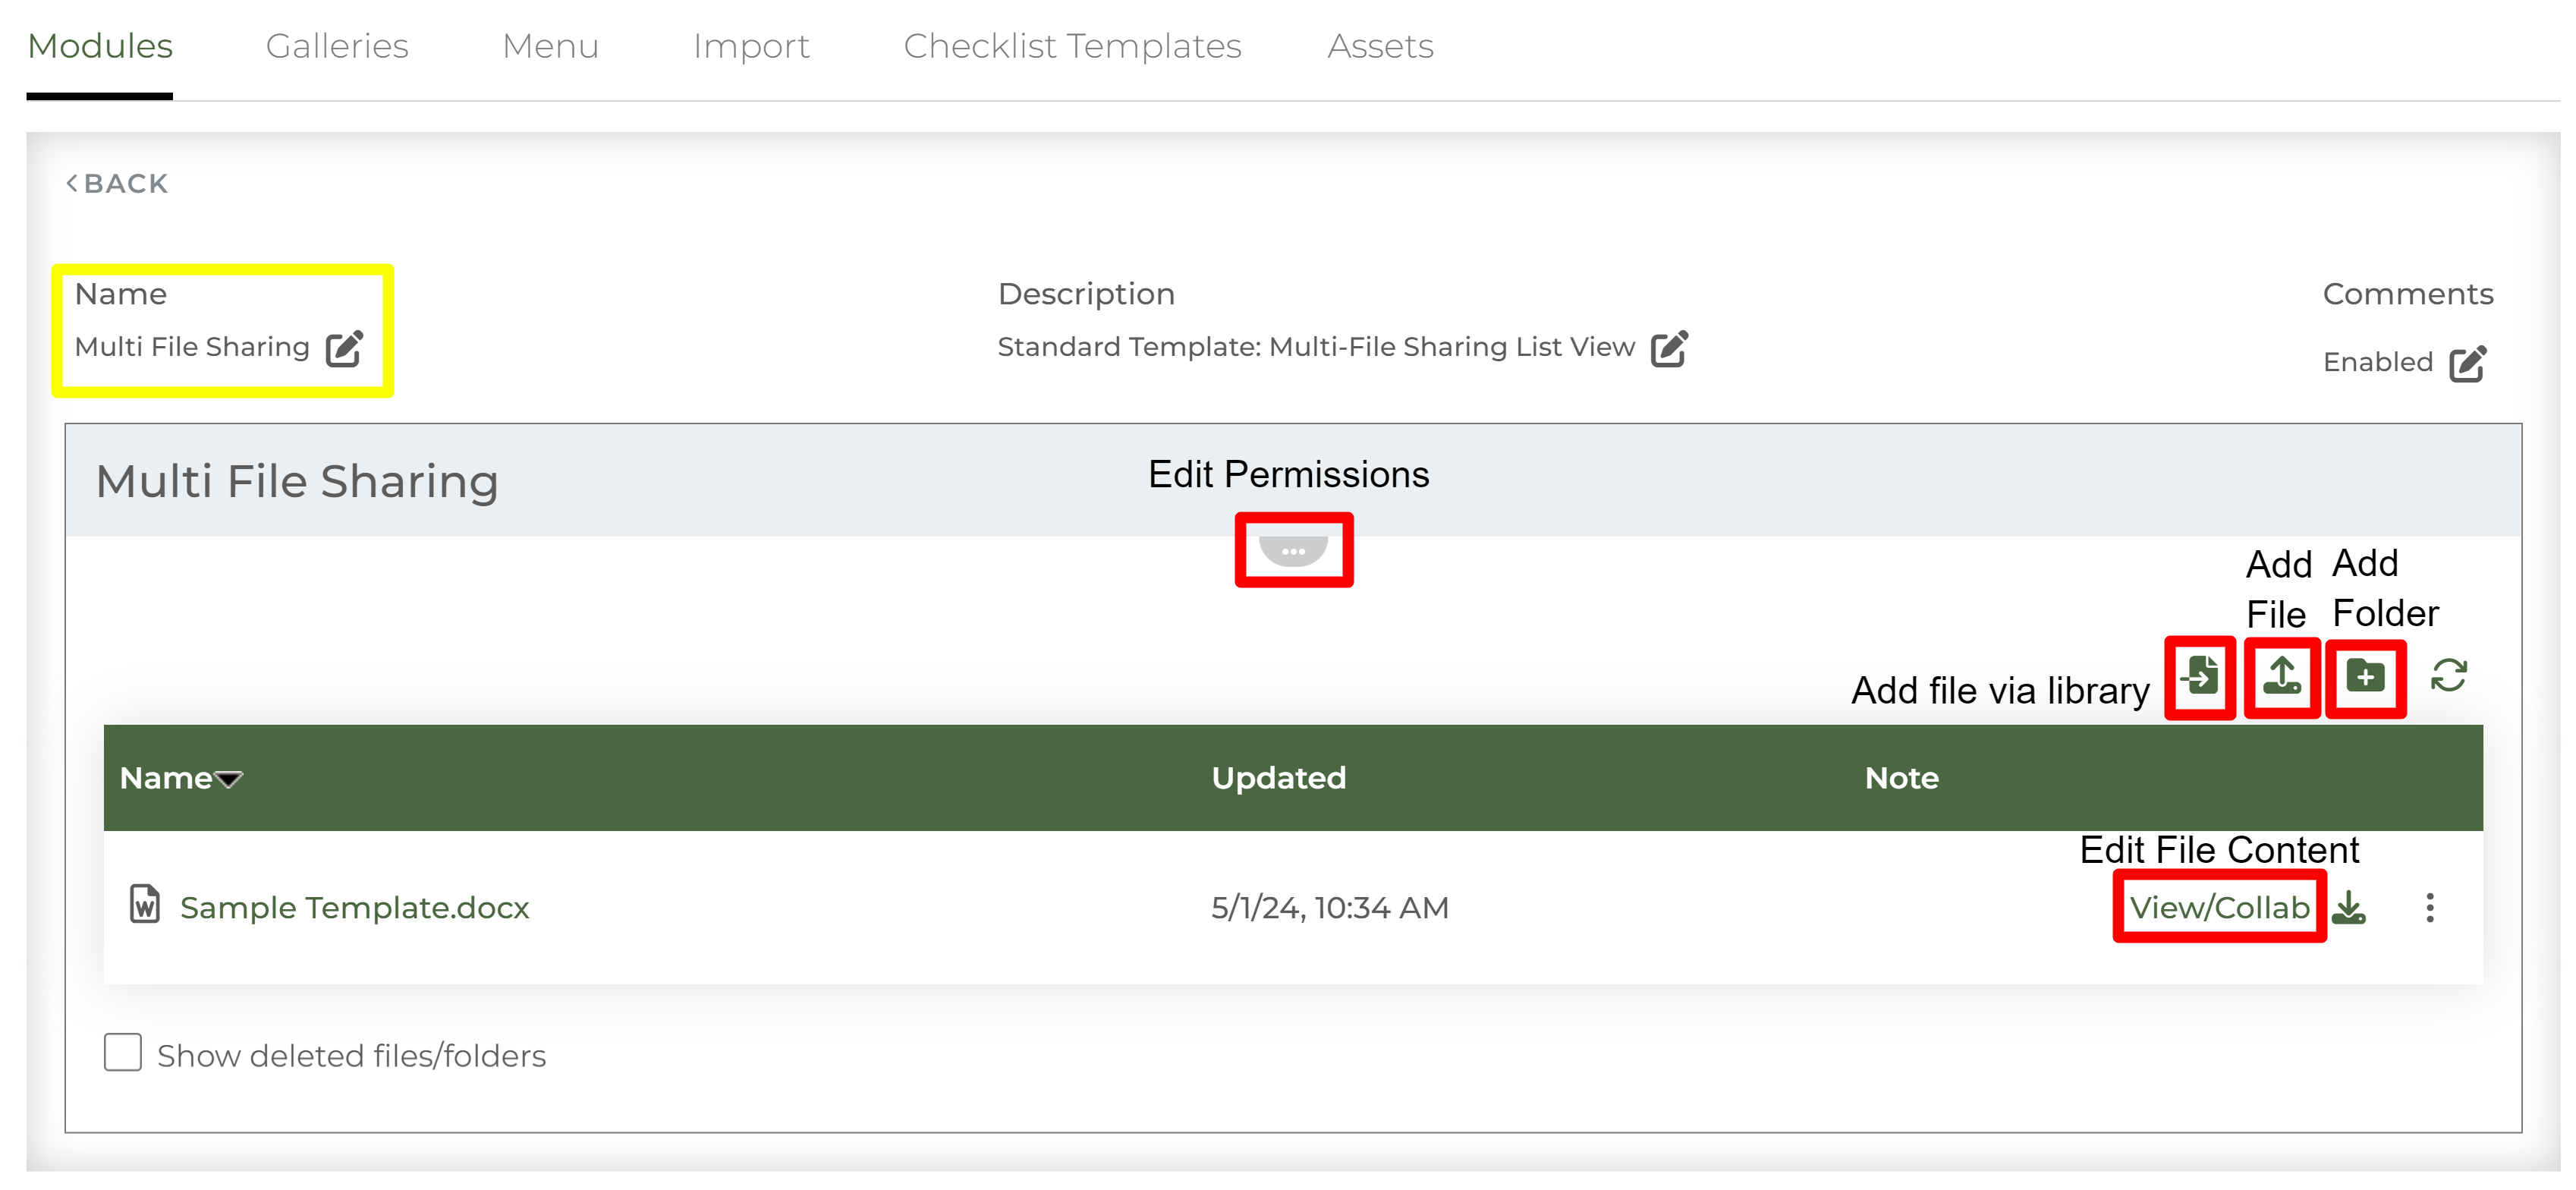
Task: Click the View/Collab link
Action: coord(2219,907)
